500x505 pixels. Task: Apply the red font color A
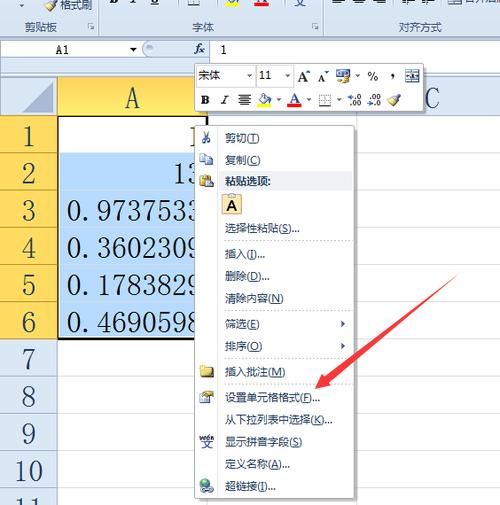[294, 100]
